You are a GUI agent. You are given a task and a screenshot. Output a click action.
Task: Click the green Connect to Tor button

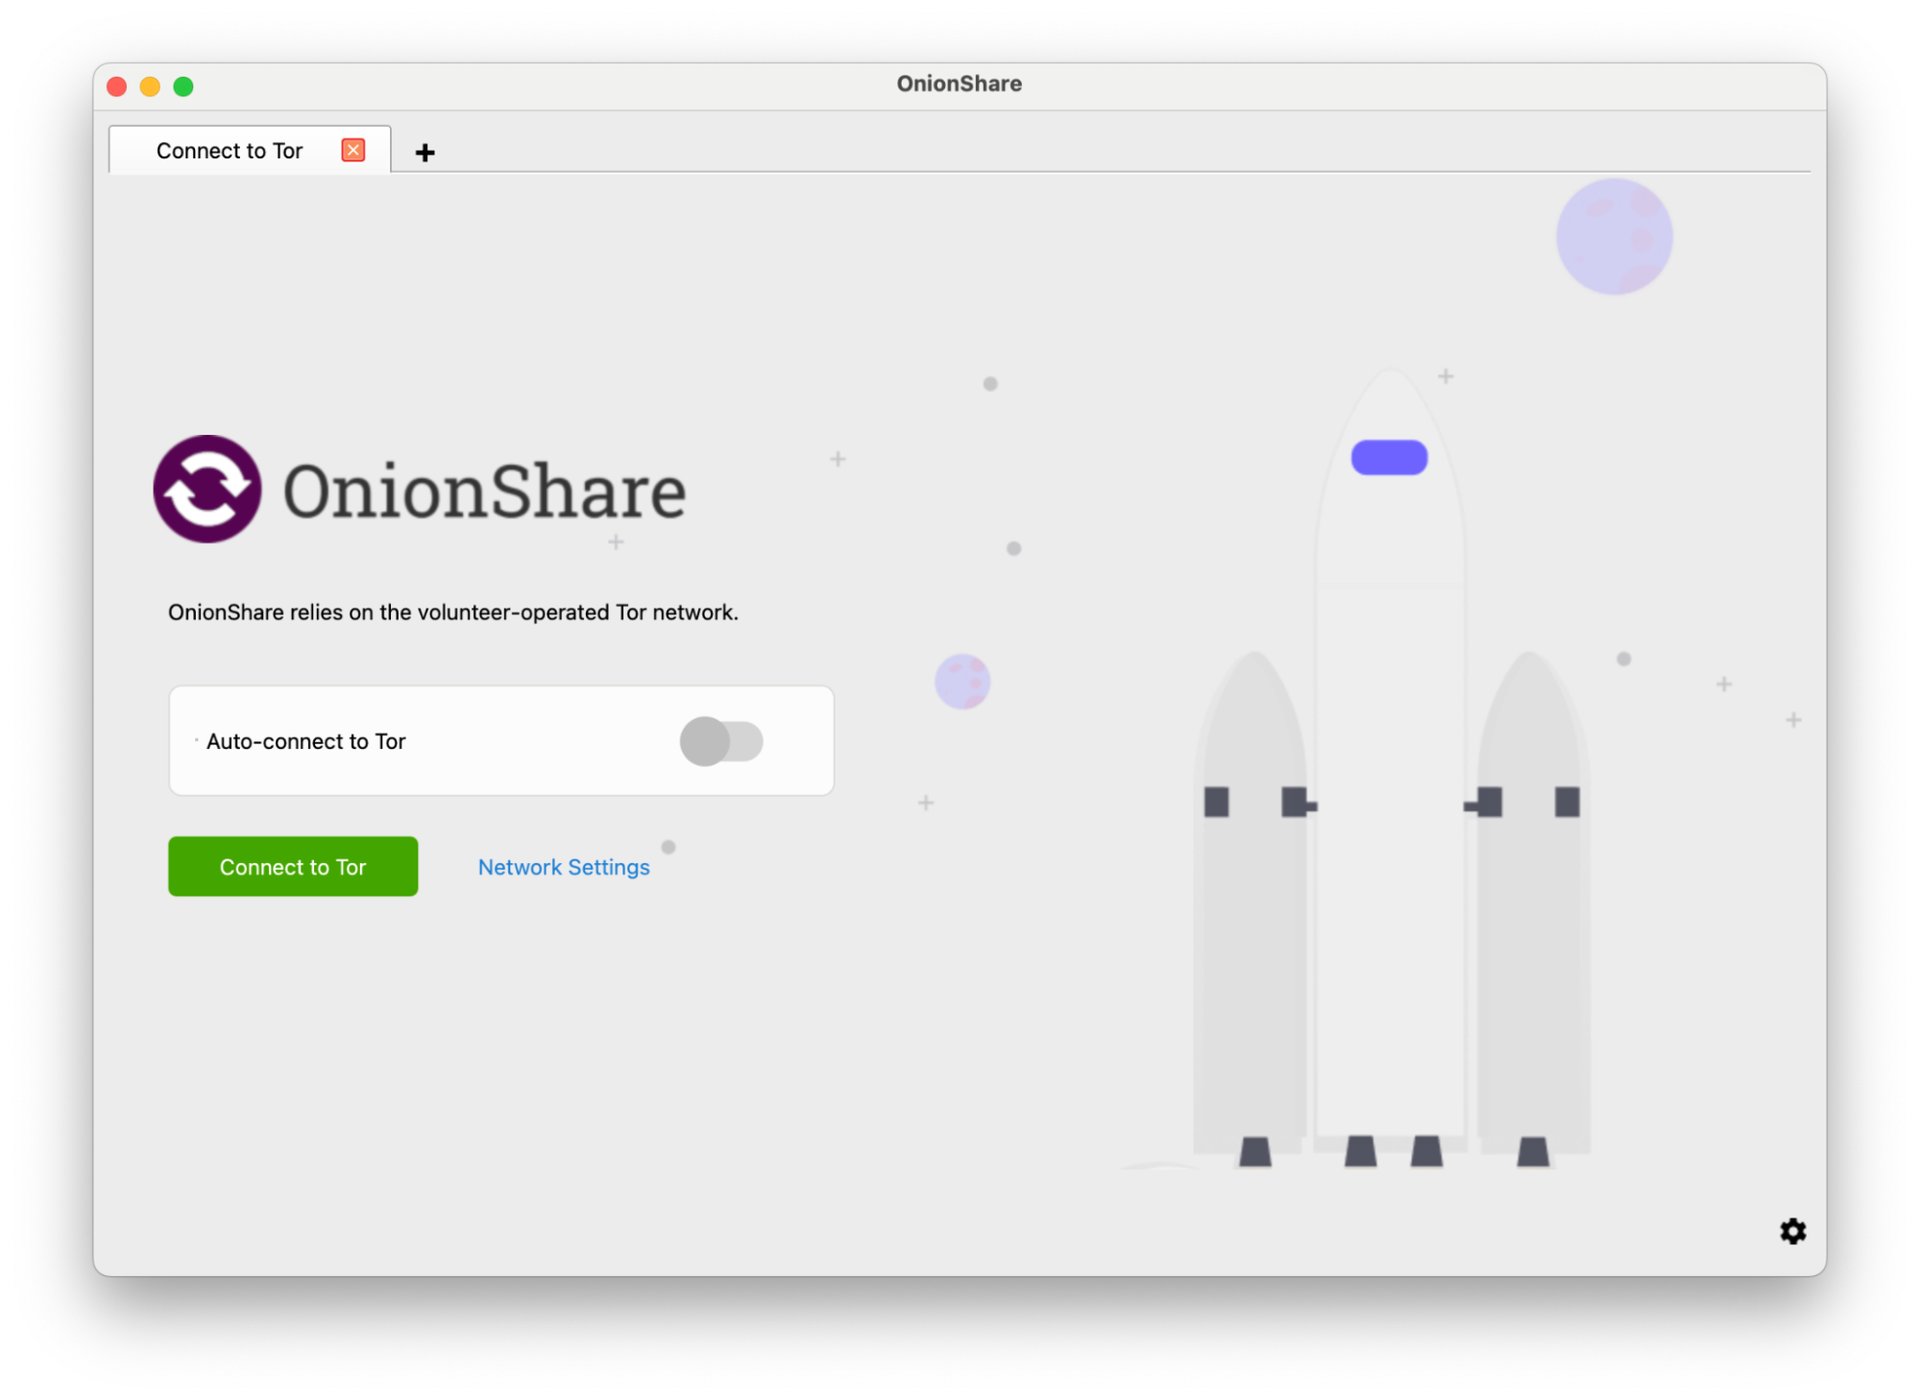click(x=293, y=866)
